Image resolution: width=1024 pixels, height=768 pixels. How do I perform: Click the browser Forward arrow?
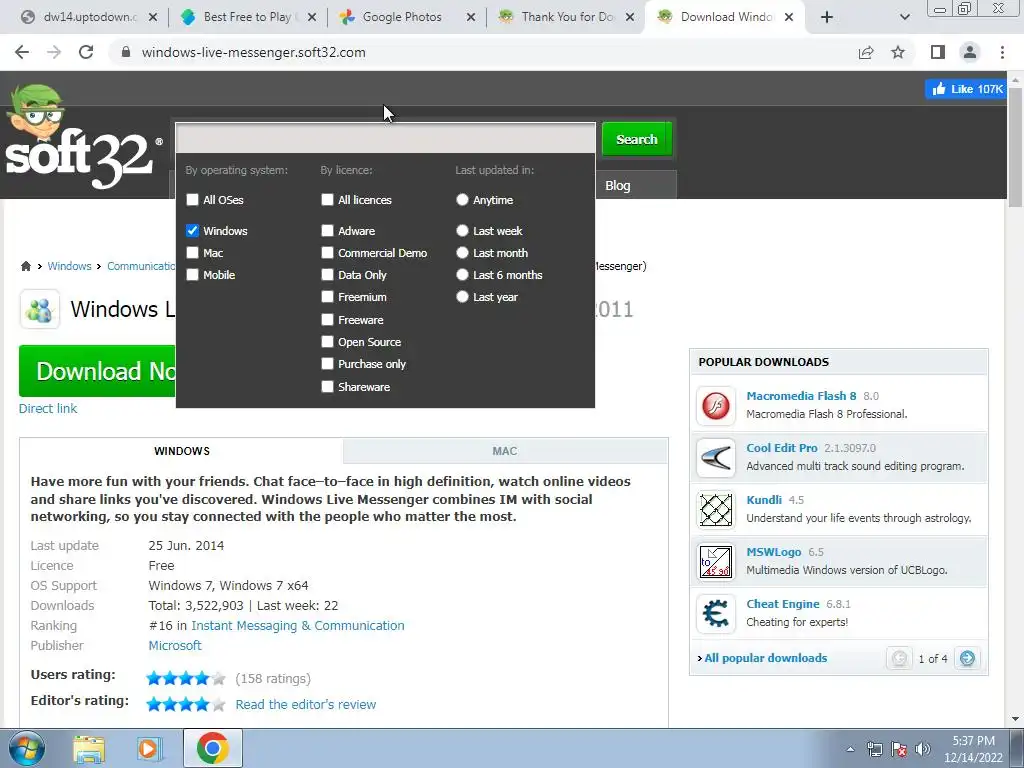point(54,52)
